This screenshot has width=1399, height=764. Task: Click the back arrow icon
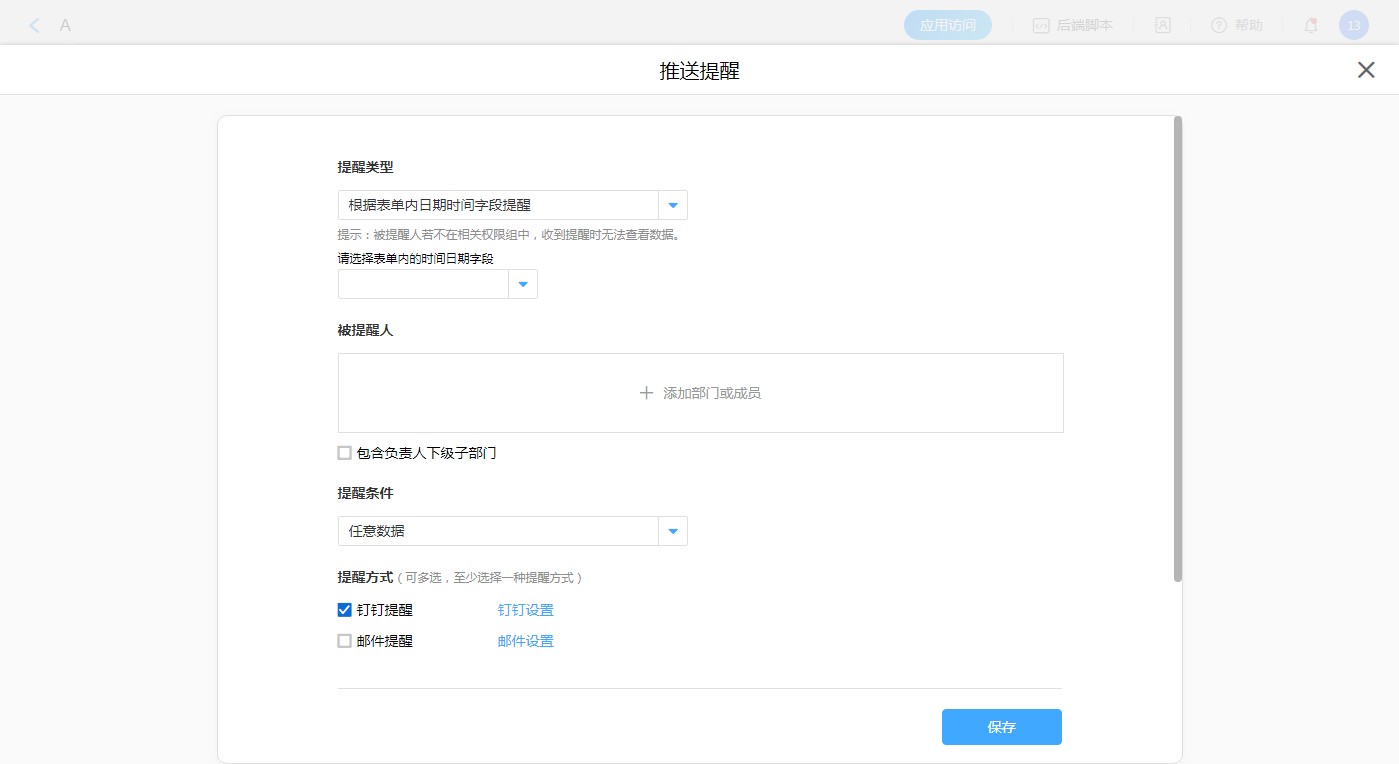(x=35, y=26)
